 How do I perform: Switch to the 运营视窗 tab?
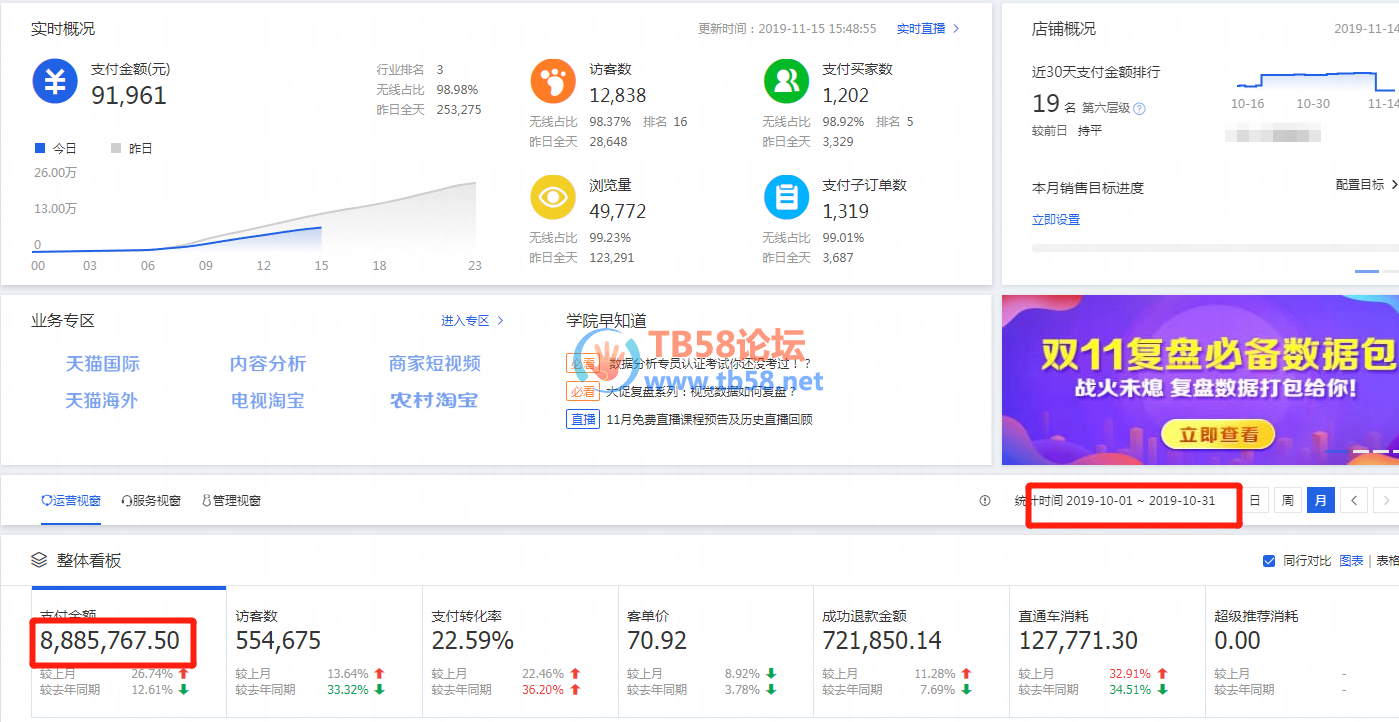pyautogui.click(x=71, y=500)
